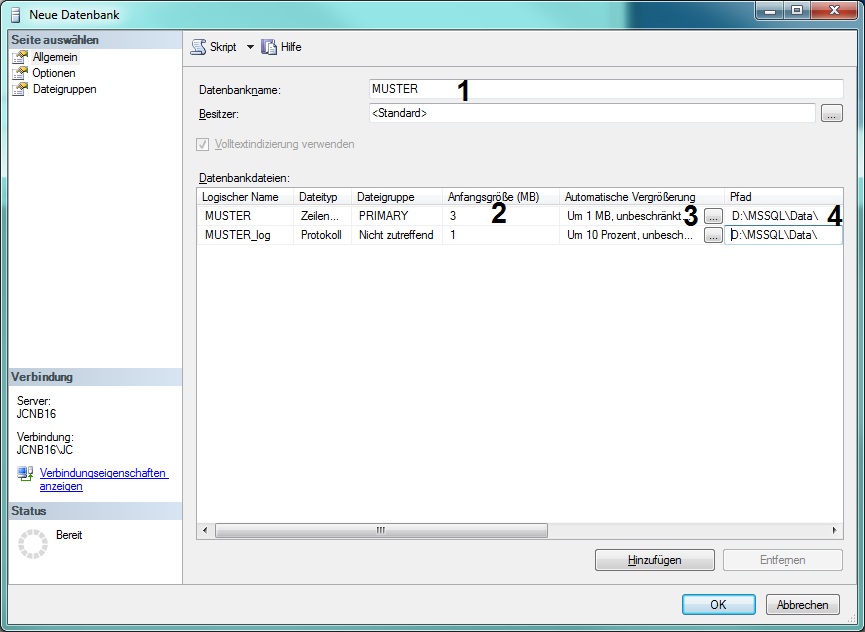Click the Hilfe toolbar label
Viewport: 865px width, 632px height.
point(291,47)
